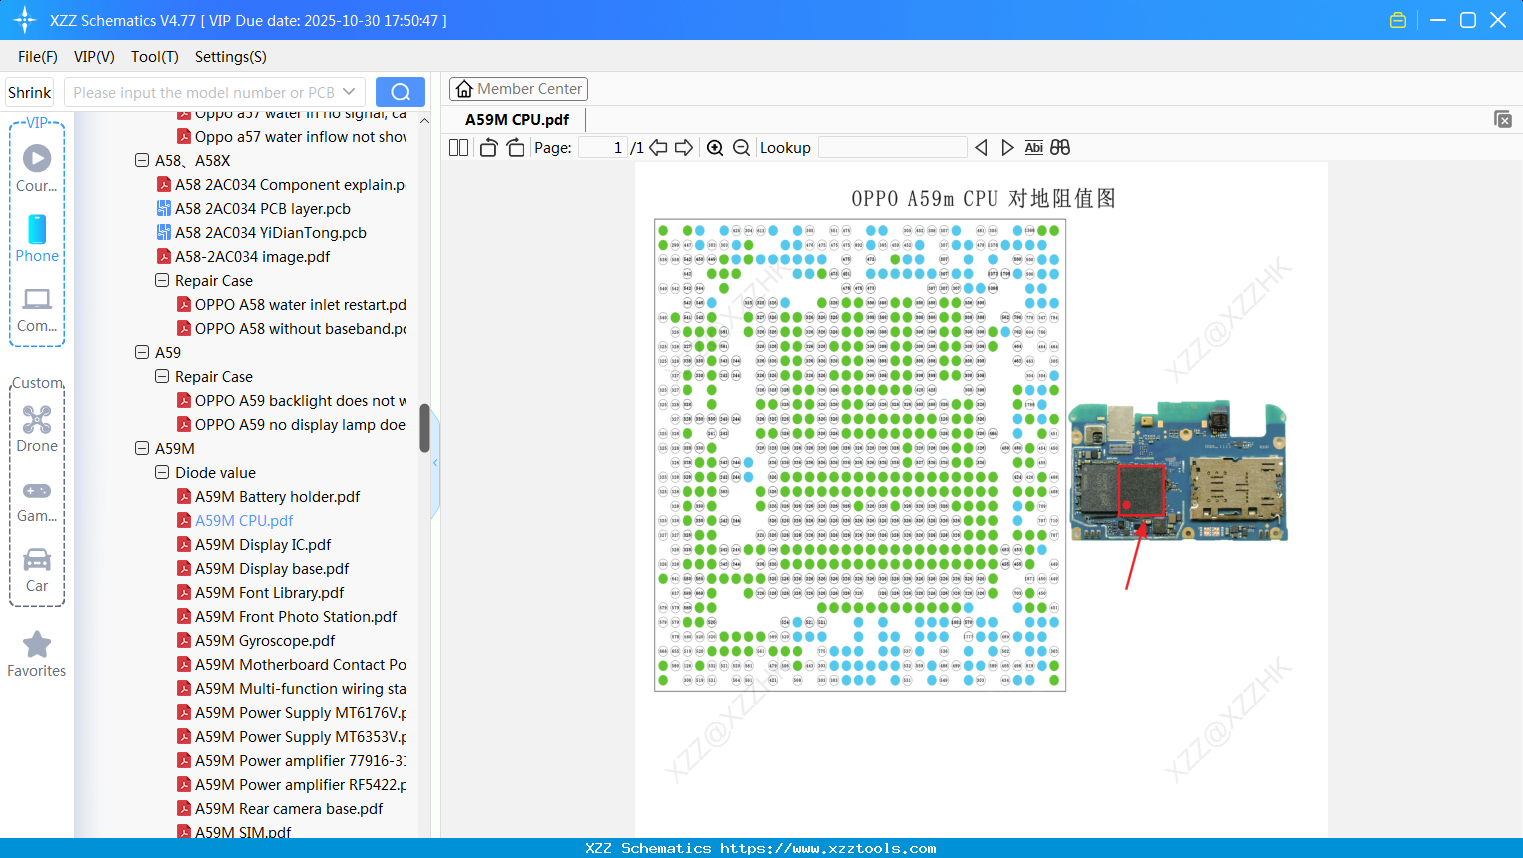1523x858 pixels.
Task: Open OPPO A59 backlight does not work file
Action: [x=291, y=400]
